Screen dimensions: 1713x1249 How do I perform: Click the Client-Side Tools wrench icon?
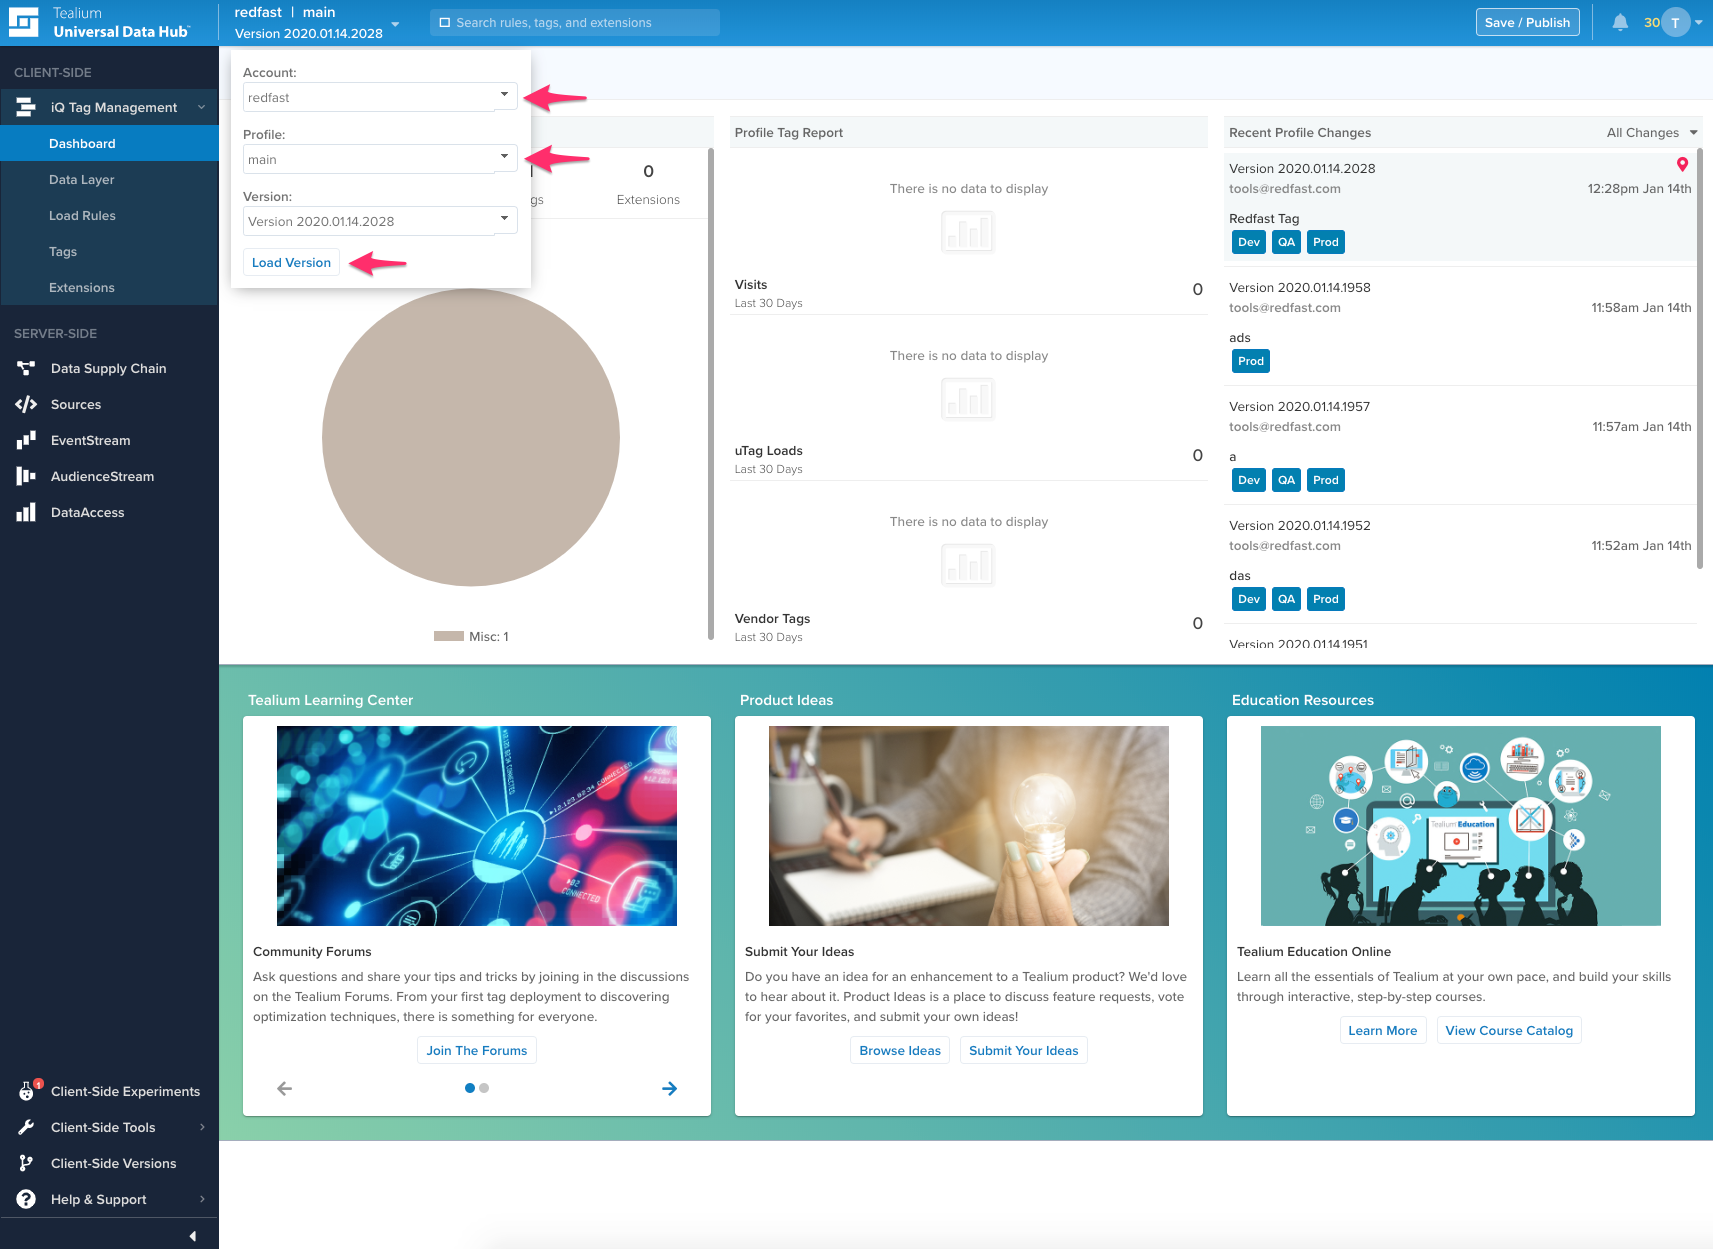[x=26, y=1127]
